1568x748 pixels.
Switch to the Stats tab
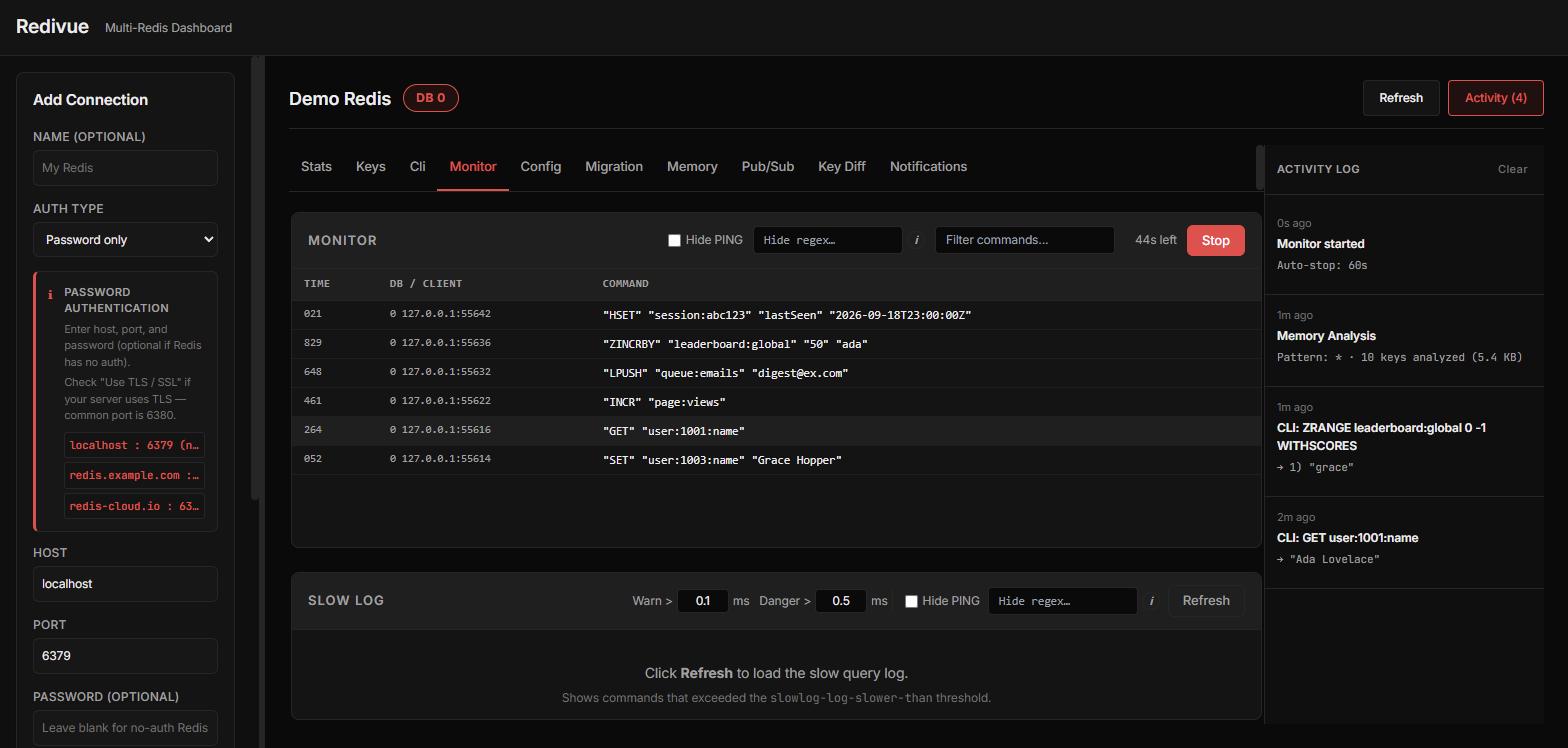(x=316, y=167)
